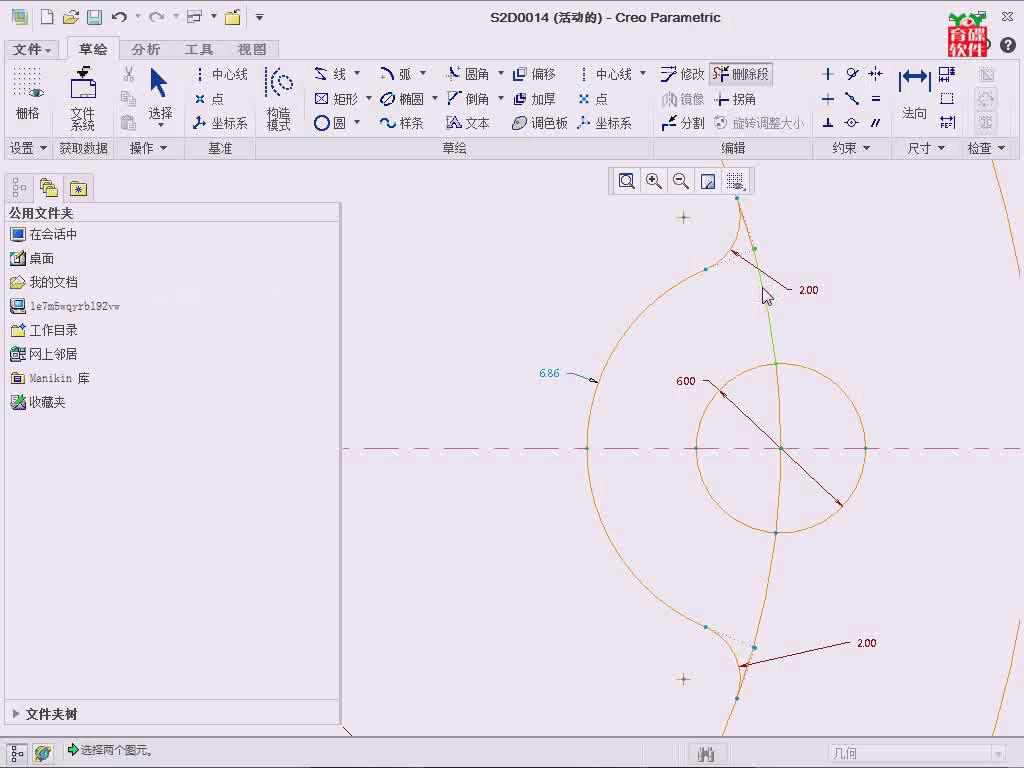
Task: Click the Zoom In magnifier icon
Action: click(x=653, y=181)
